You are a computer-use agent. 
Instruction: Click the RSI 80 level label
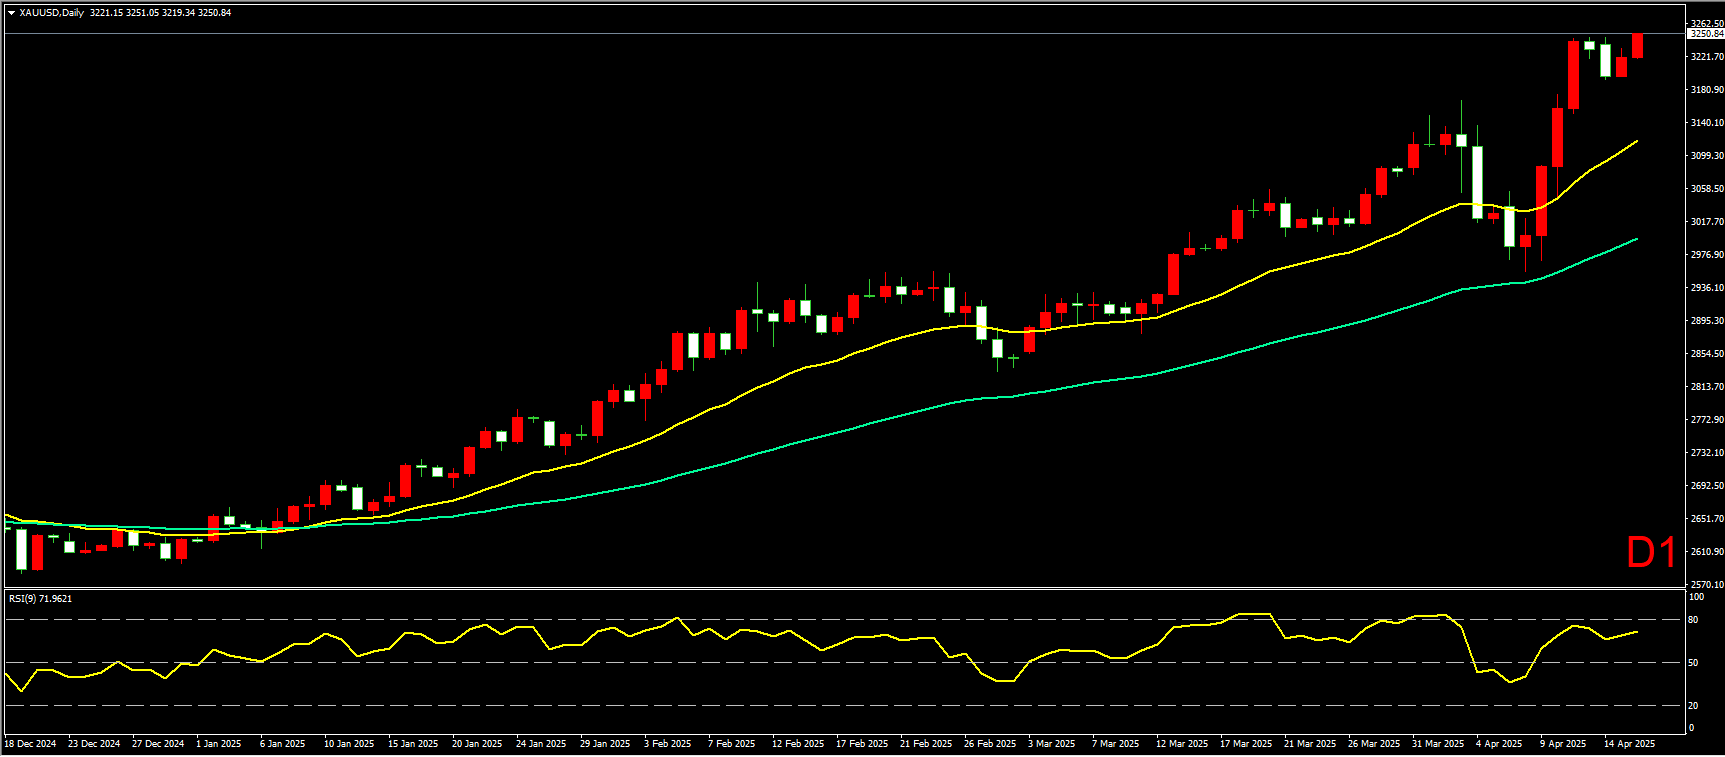coord(1693,620)
